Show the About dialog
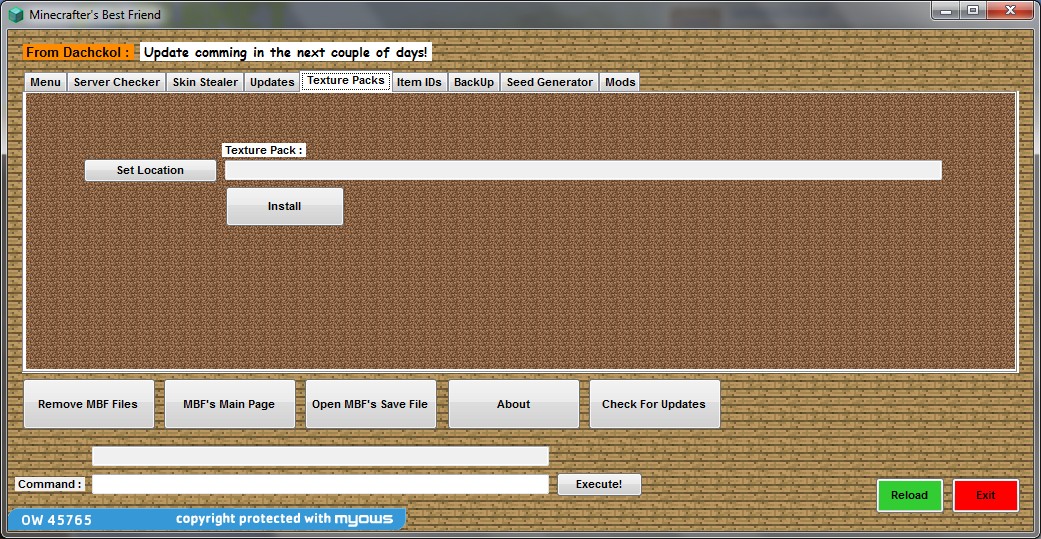 (514, 404)
